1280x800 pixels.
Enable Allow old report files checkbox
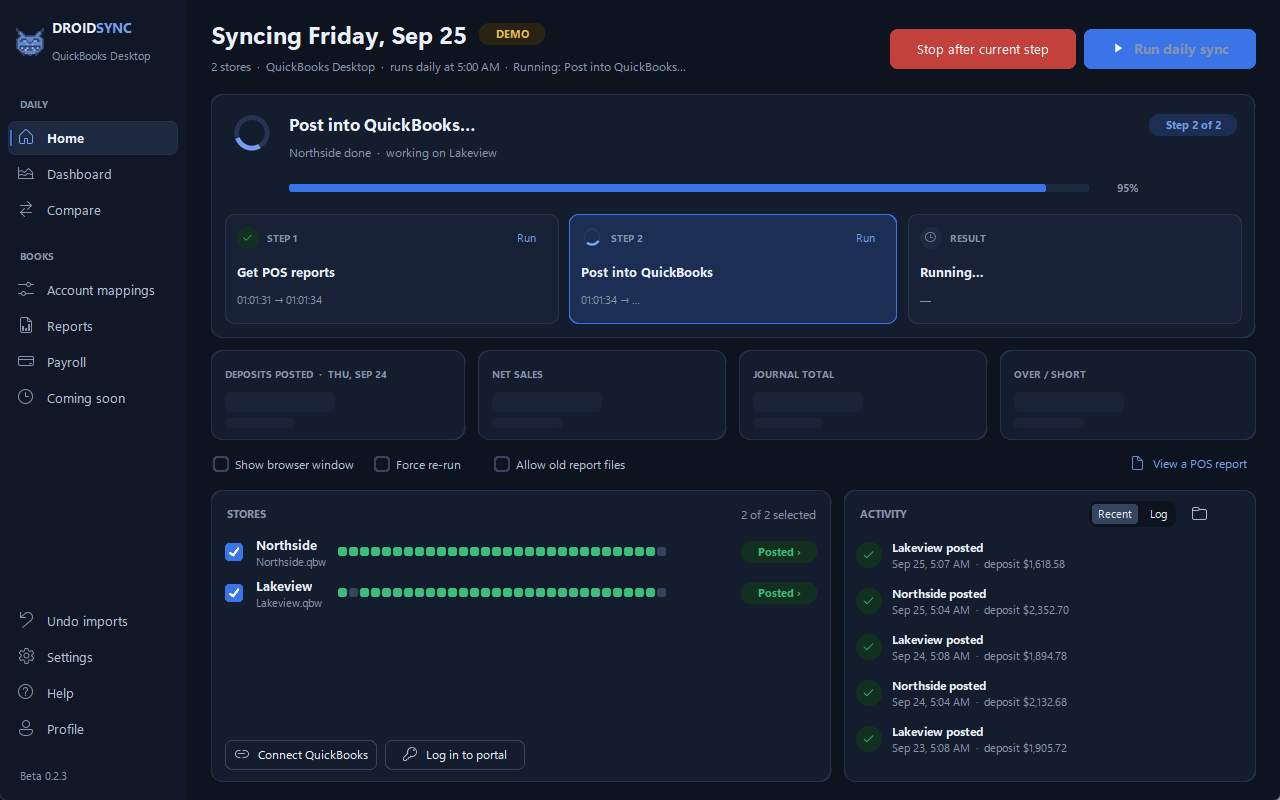click(x=502, y=464)
